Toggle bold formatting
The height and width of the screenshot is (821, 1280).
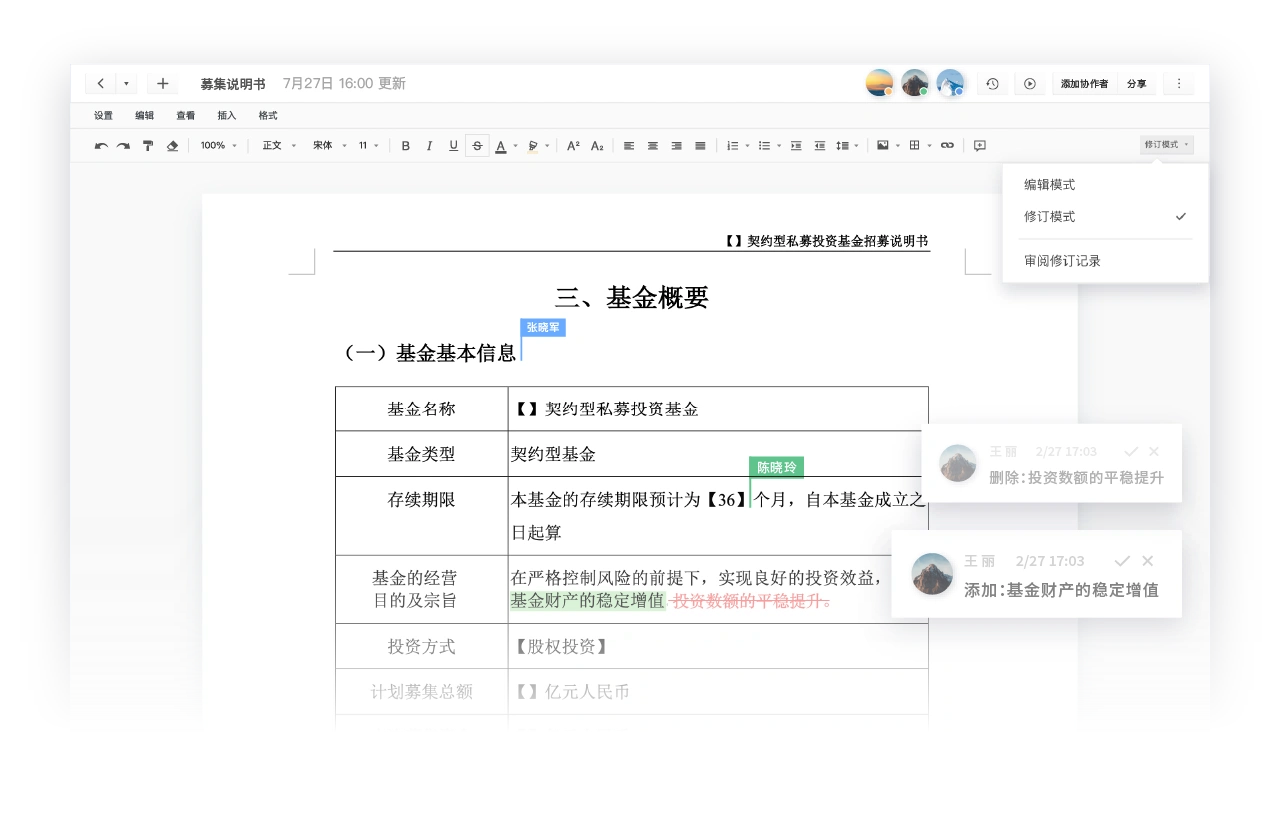pyautogui.click(x=406, y=146)
